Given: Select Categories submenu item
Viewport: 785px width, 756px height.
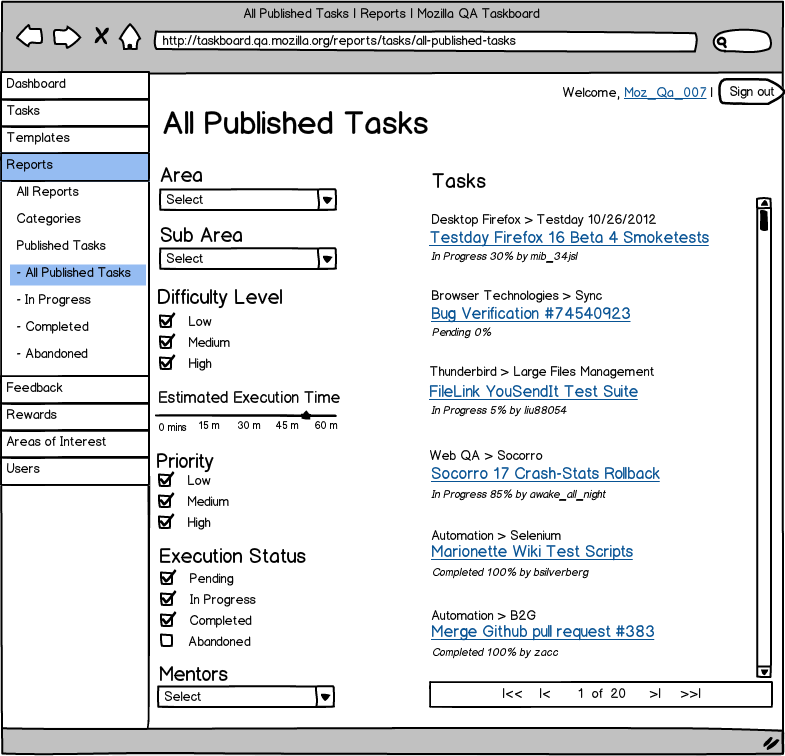Looking at the screenshot, I should [49, 218].
